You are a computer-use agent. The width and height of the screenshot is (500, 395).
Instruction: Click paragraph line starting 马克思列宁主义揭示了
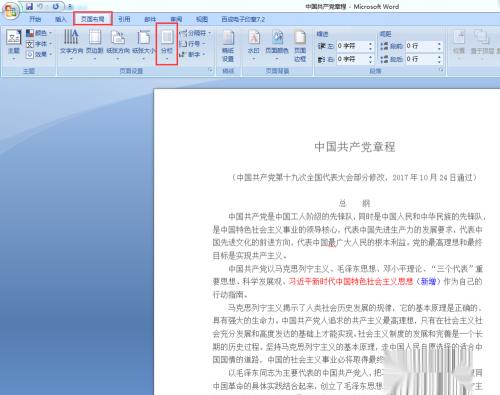pos(355,307)
